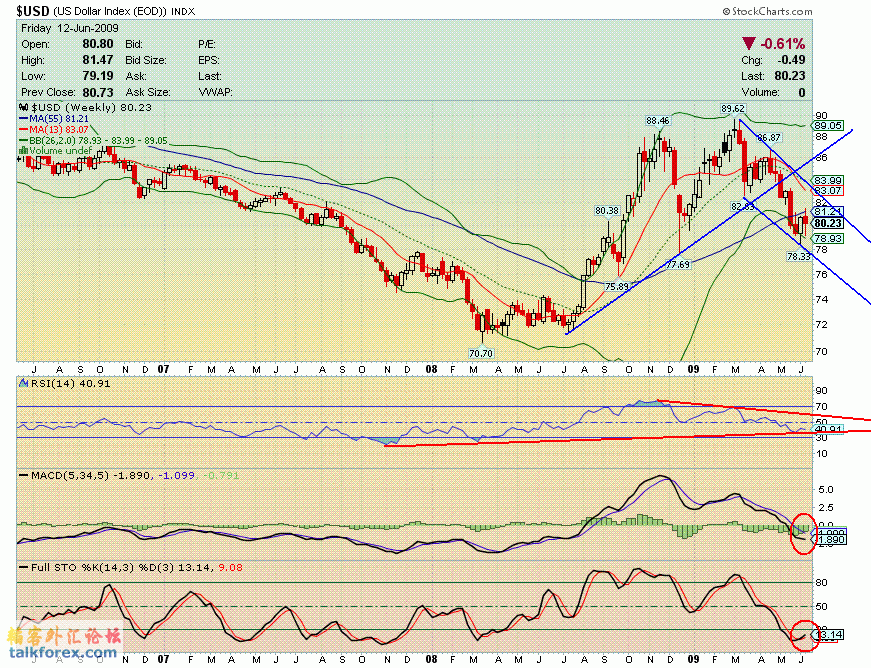Screen dimensions: 871x668
Task: Select the MA(13) 83.07 legend entry
Action: (x=54, y=129)
